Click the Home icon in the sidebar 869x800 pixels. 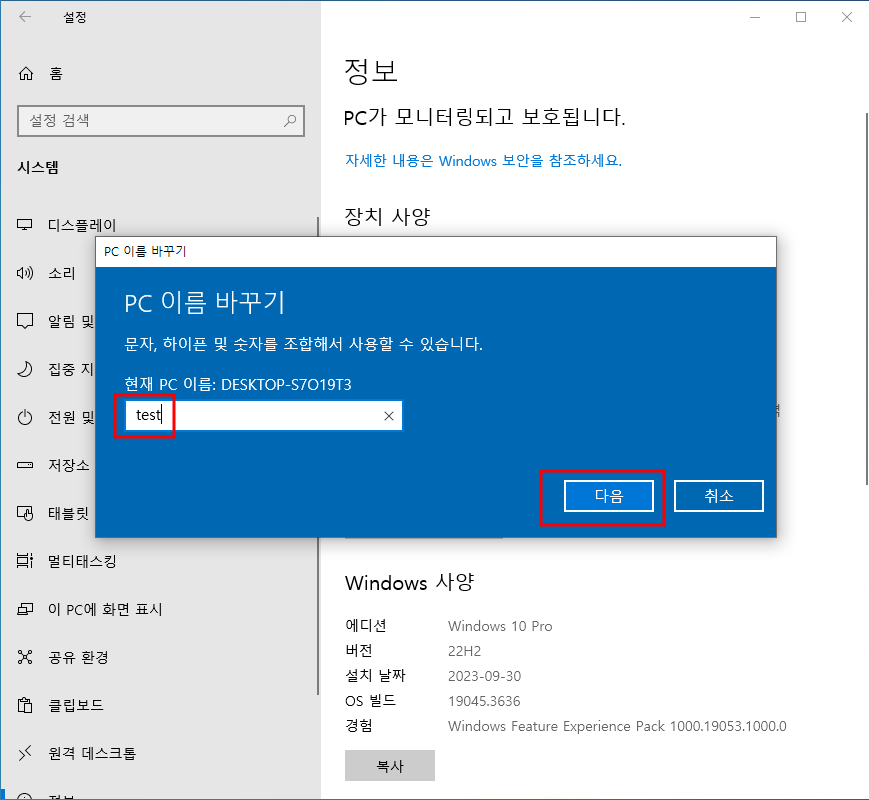26,73
